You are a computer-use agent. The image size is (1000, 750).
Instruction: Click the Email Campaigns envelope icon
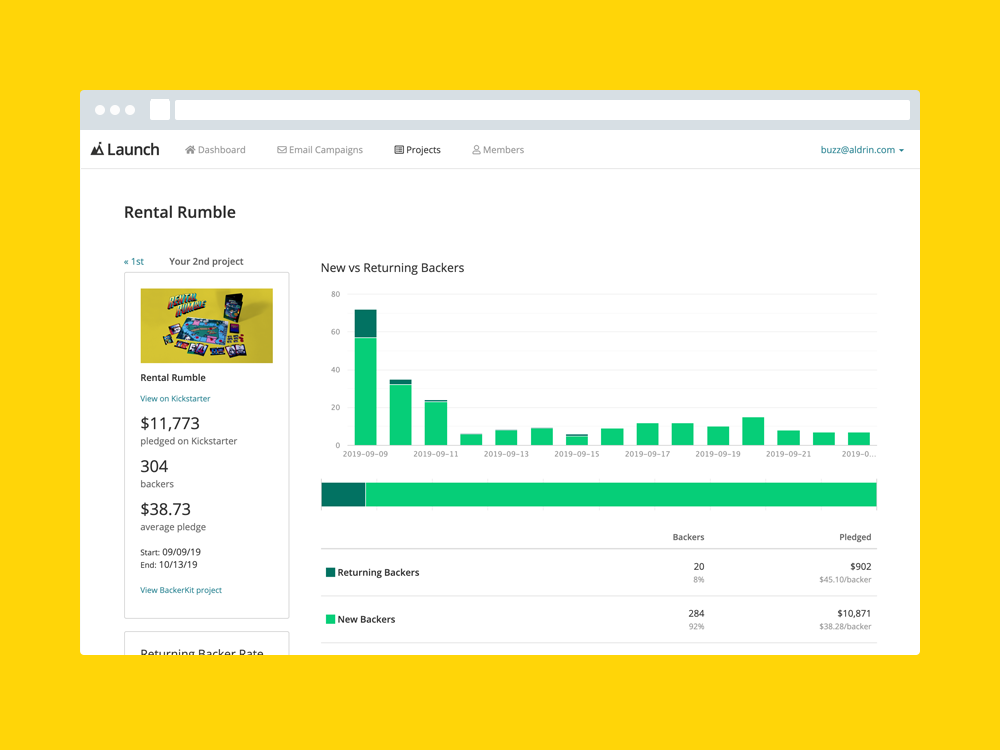click(281, 150)
